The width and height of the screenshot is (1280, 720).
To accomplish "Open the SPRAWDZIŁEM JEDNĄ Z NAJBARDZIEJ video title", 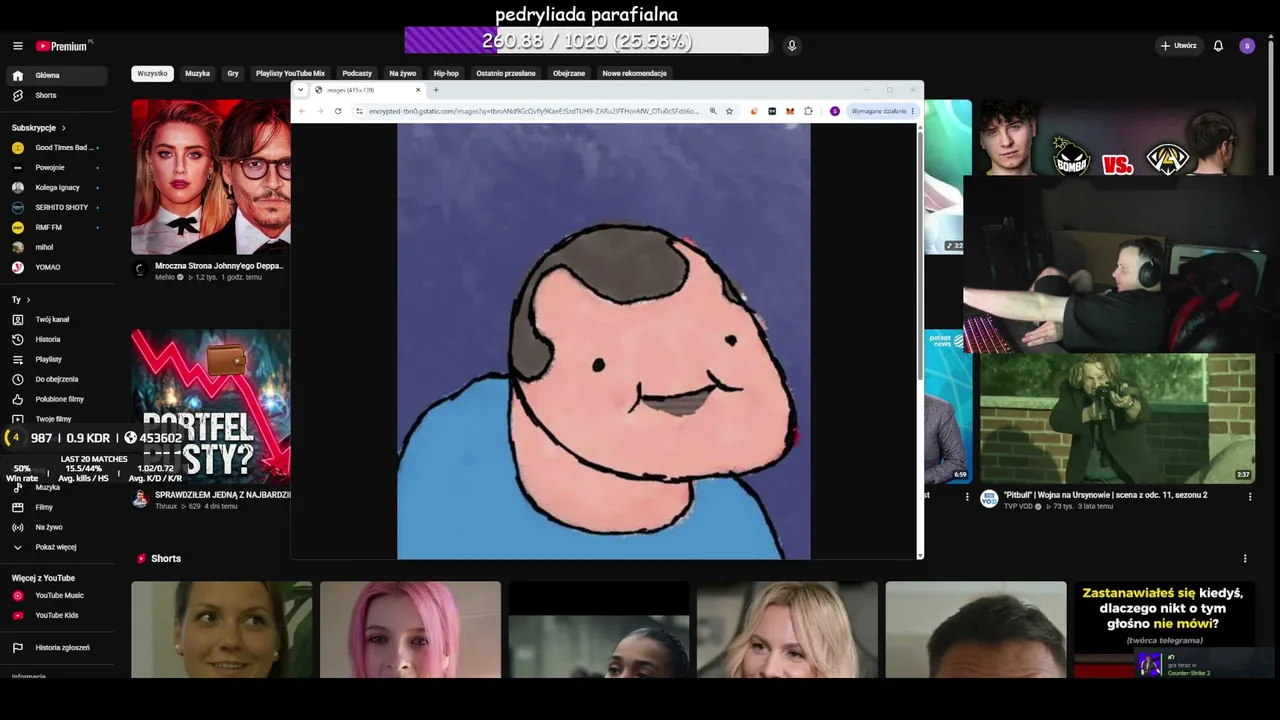I will pyautogui.click(x=223, y=495).
